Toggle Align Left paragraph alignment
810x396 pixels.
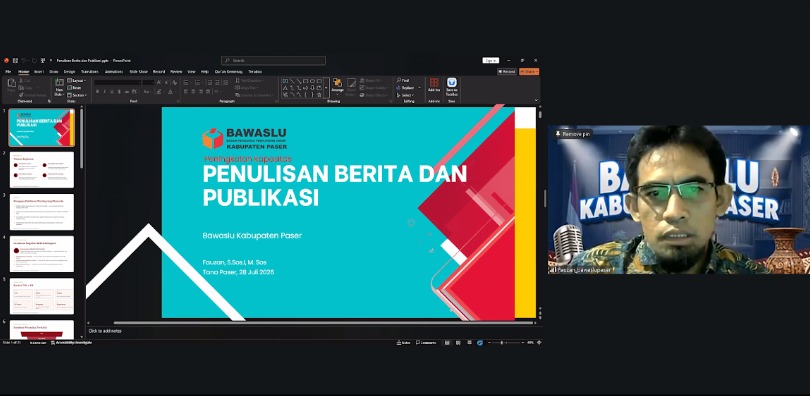(185, 91)
